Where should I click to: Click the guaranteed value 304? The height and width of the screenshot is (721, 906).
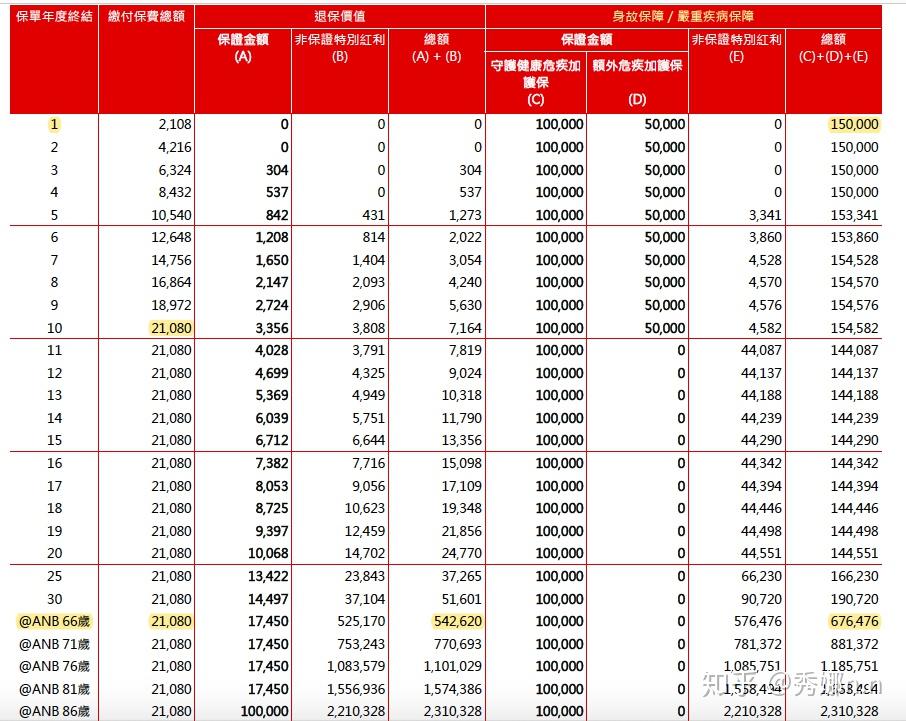coord(277,170)
